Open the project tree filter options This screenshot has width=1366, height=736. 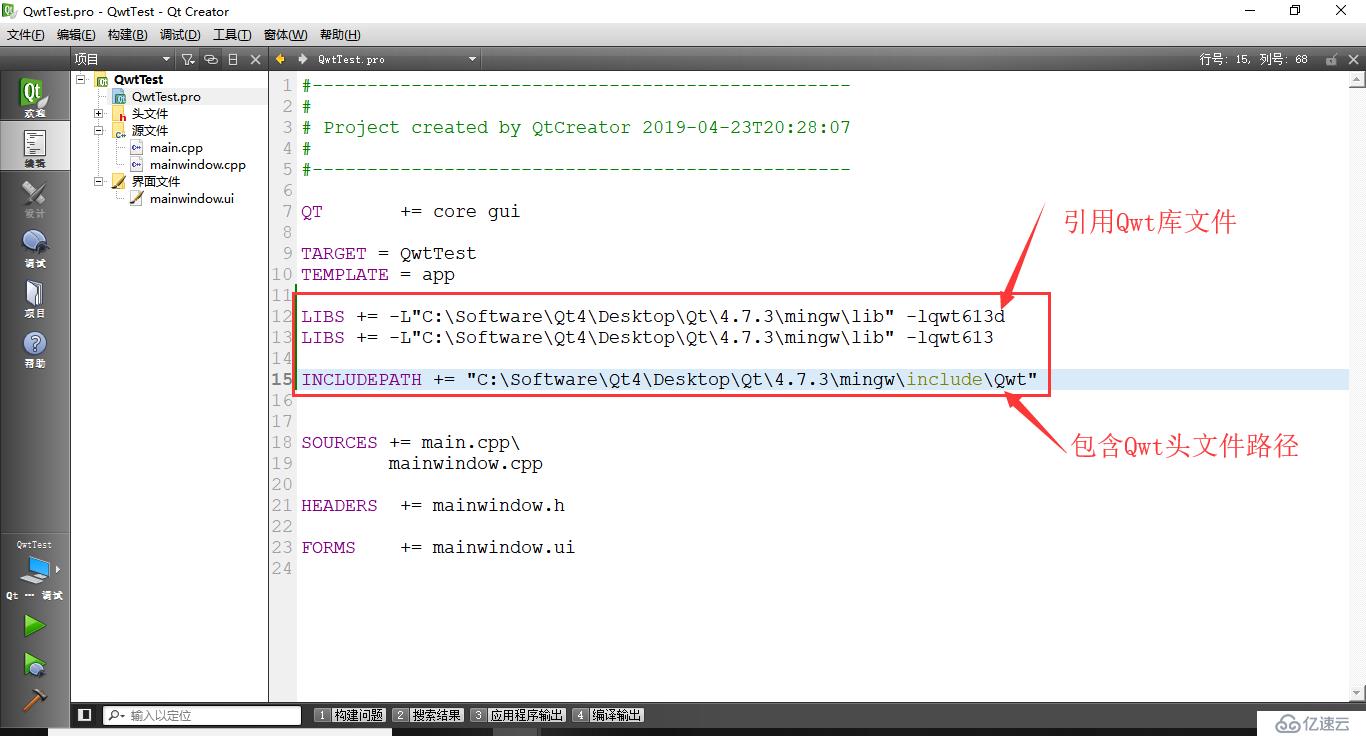188,59
